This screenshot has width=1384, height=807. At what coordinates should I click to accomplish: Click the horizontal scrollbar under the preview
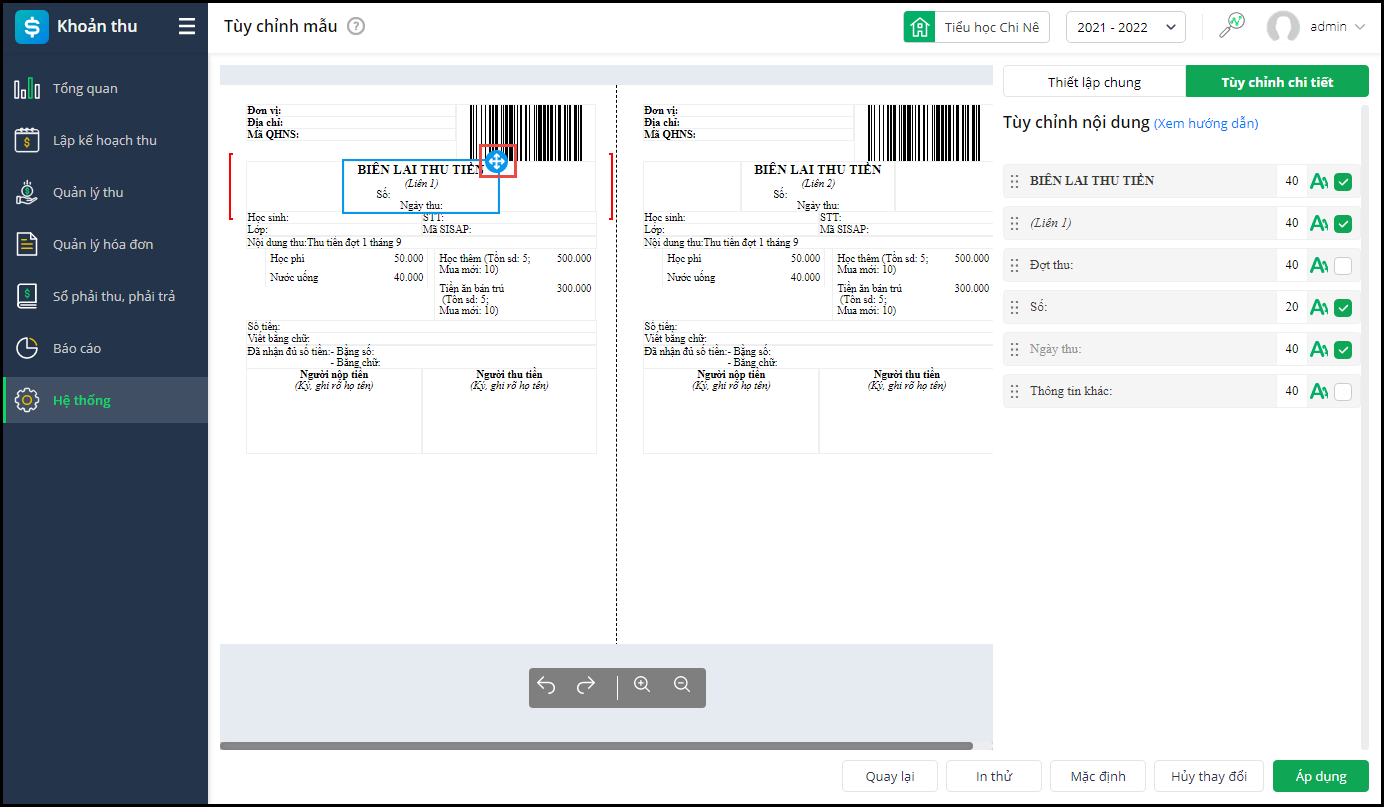pyautogui.click(x=596, y=746)
